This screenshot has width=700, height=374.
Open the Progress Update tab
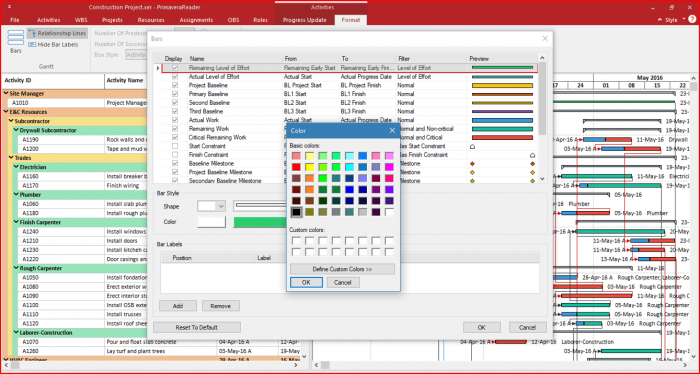click(x=304, y=20)
